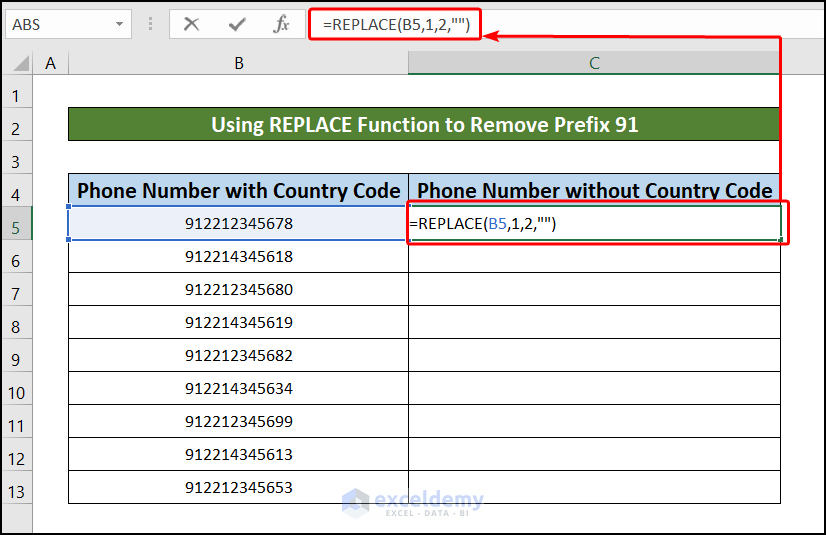
Task: Select cell with 912214345634
Action: coord(239,388)
